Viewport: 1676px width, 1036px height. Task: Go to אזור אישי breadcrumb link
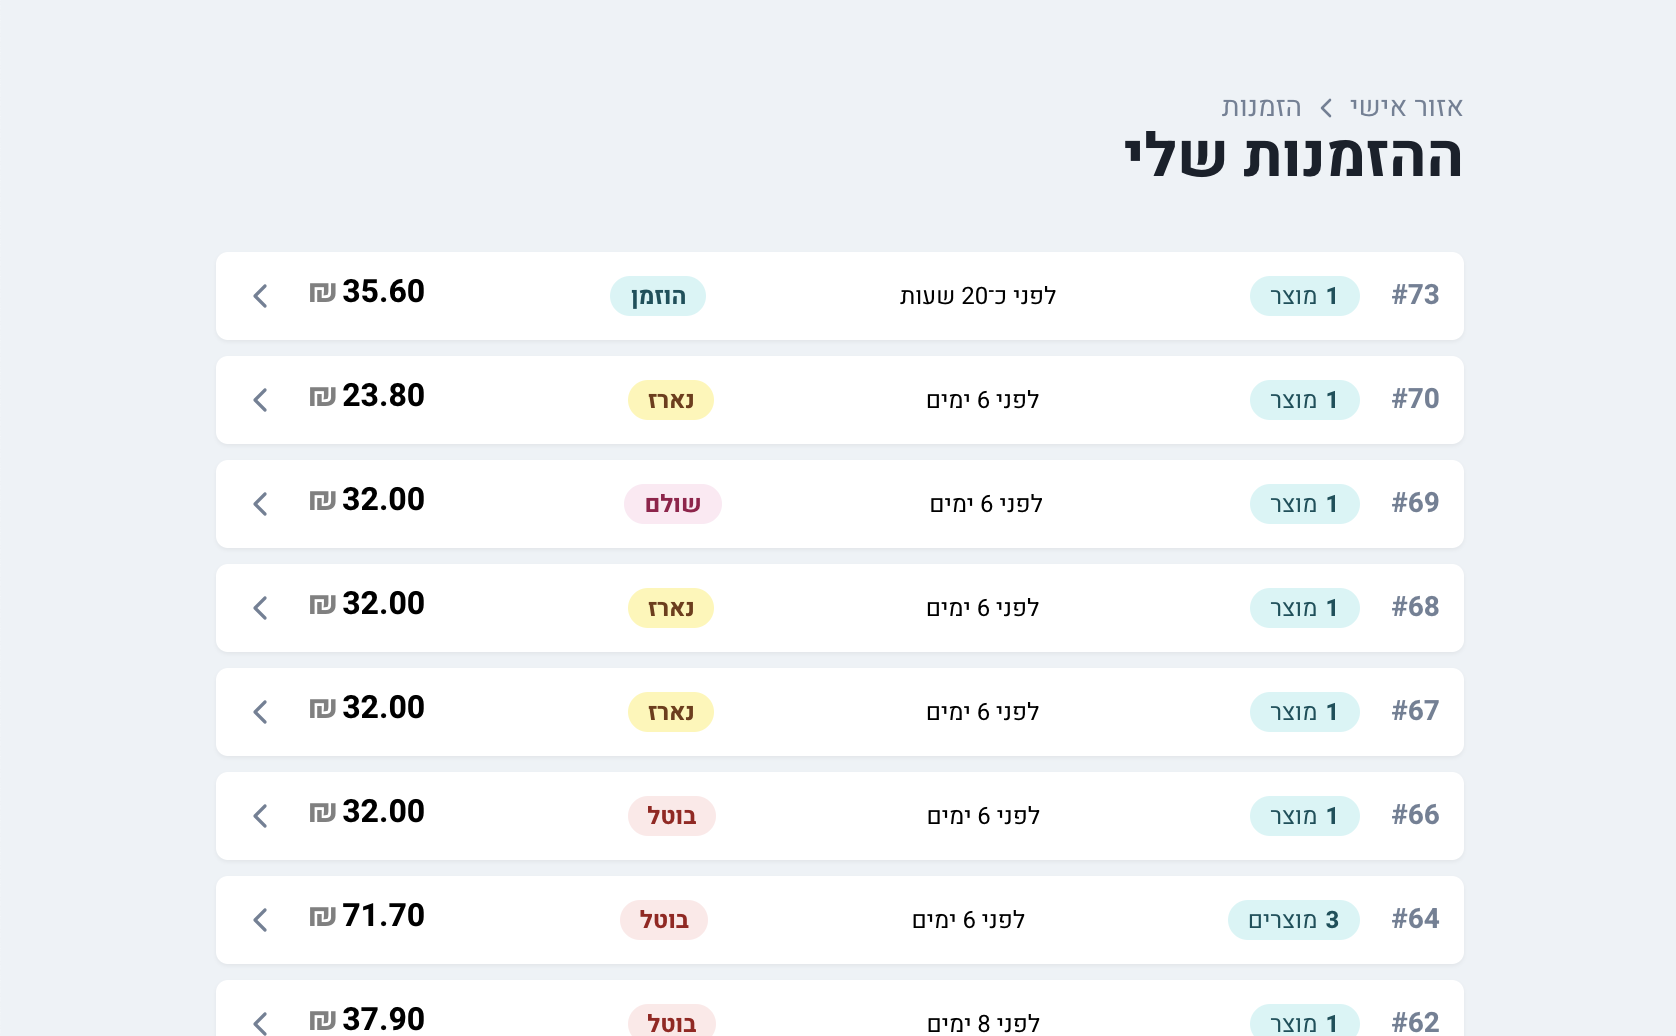coord(1406,107)
